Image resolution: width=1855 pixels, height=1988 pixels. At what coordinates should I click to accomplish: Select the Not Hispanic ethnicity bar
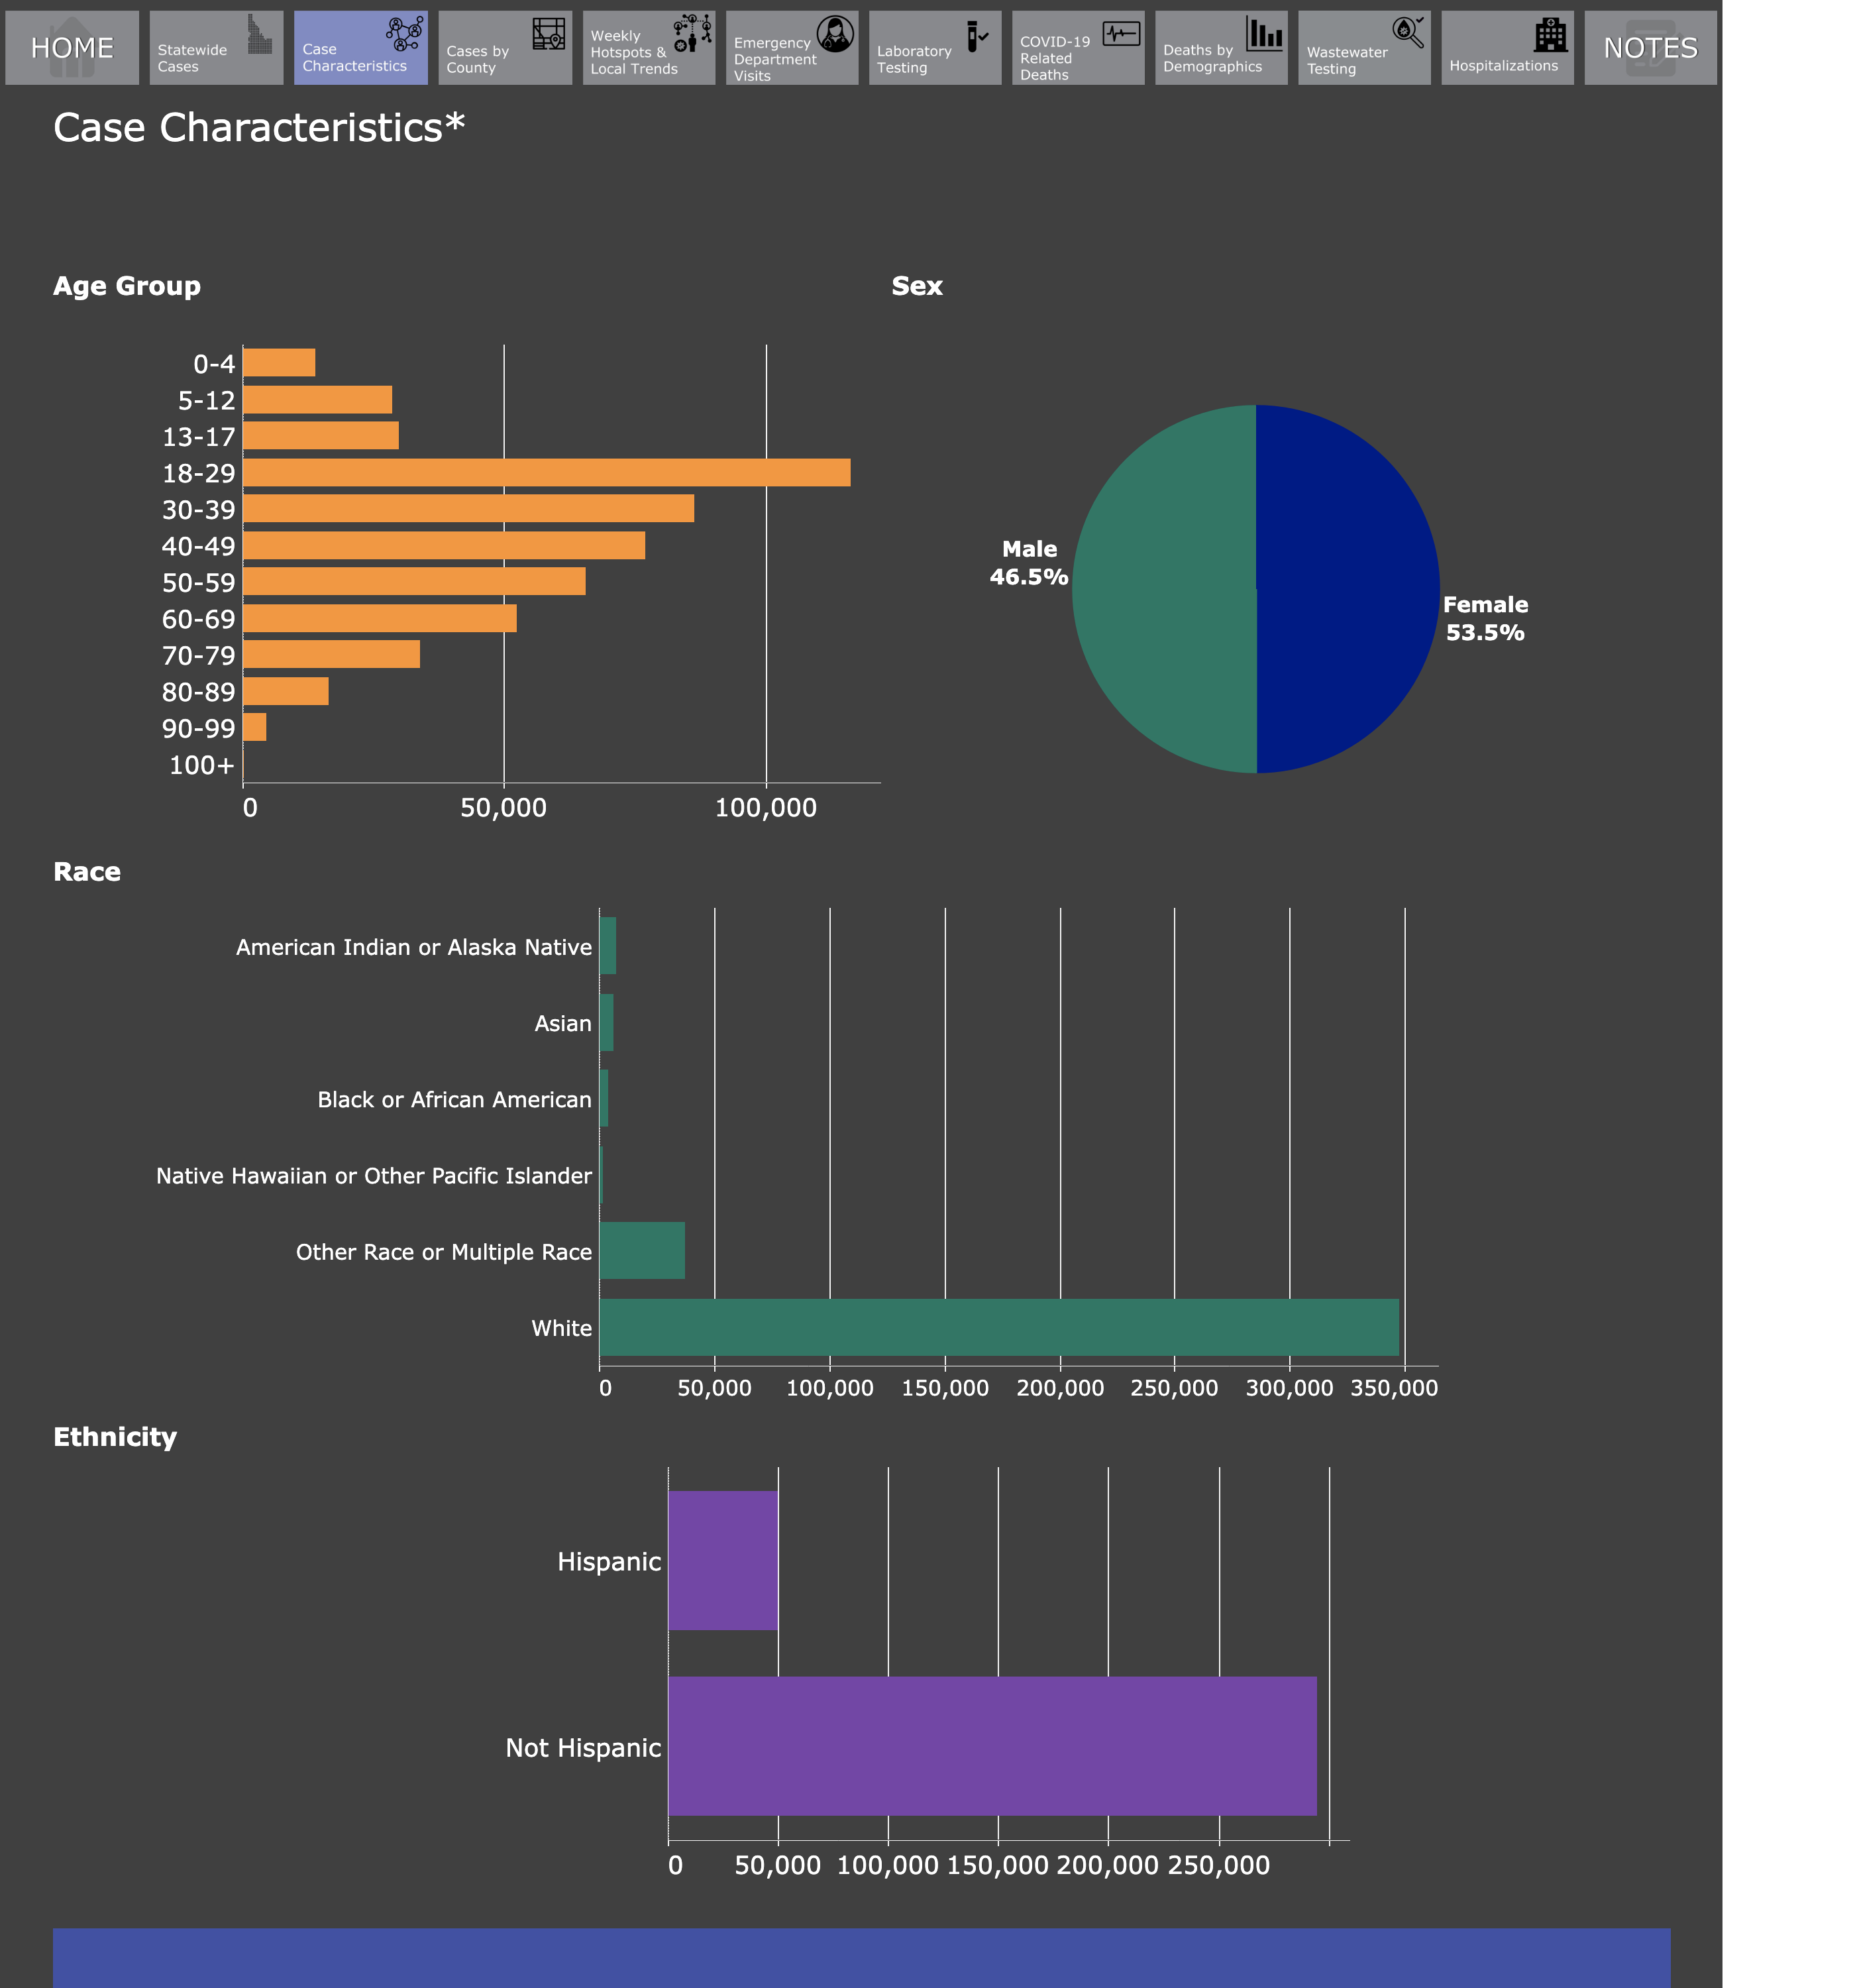992,1746
